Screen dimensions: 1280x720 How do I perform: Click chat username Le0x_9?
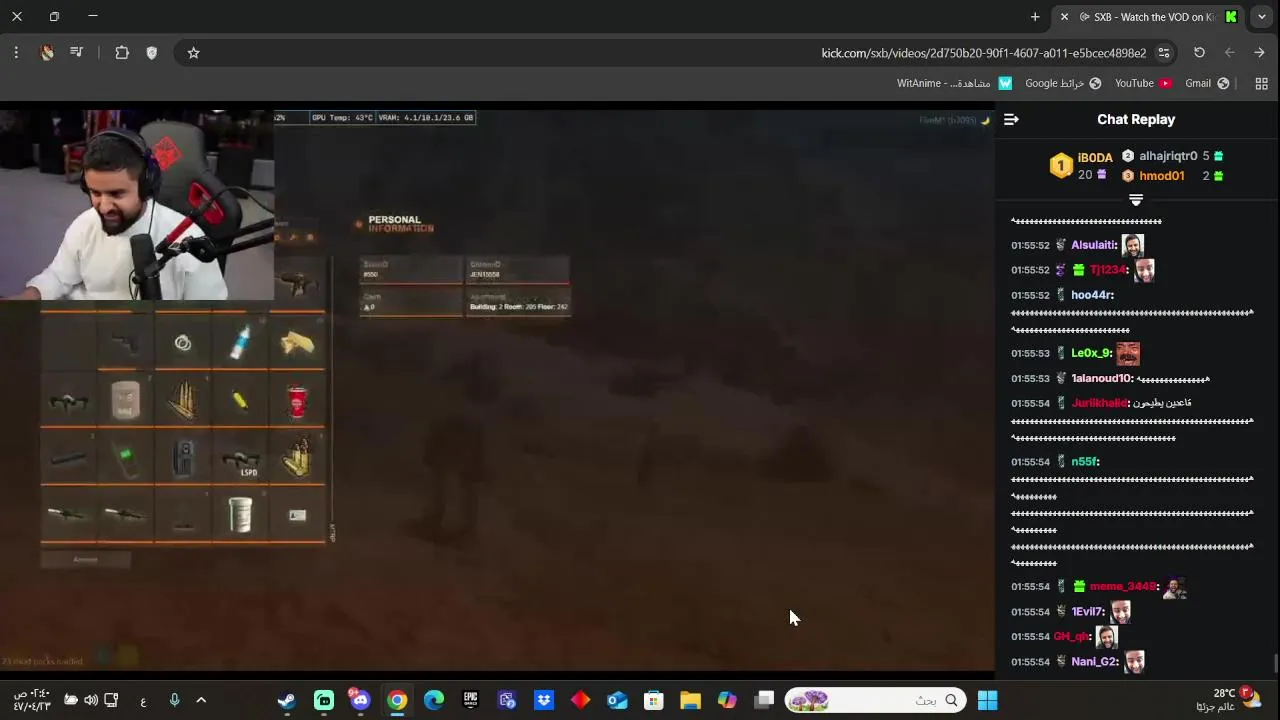click(x=1091, y=353)
